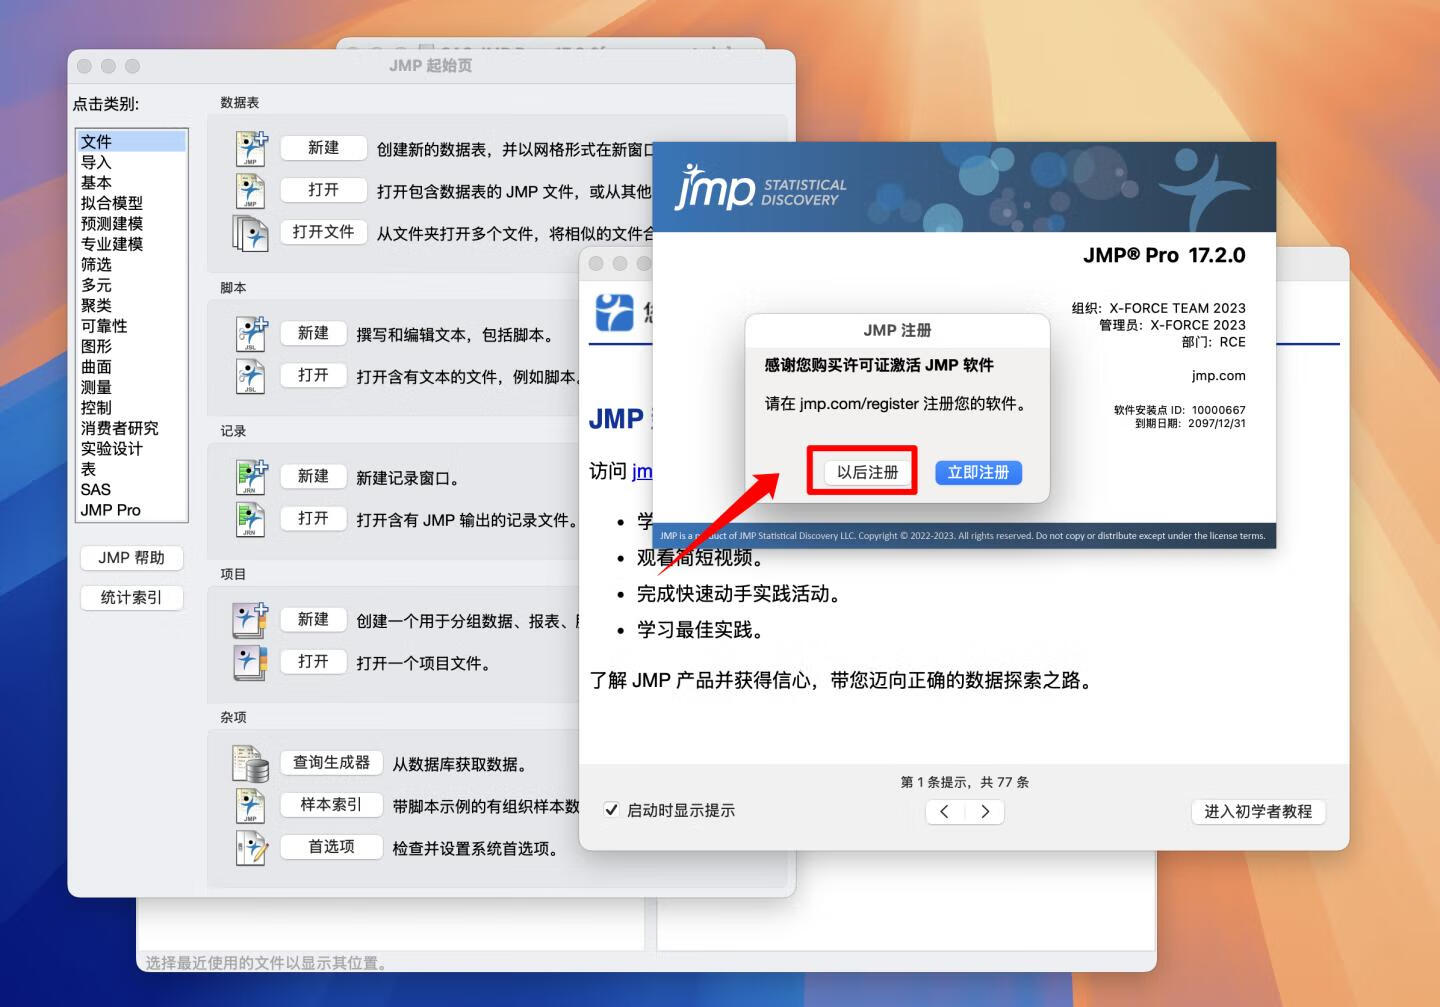
Task: Click 新建 button under 记录
Action: click(313, 477)
